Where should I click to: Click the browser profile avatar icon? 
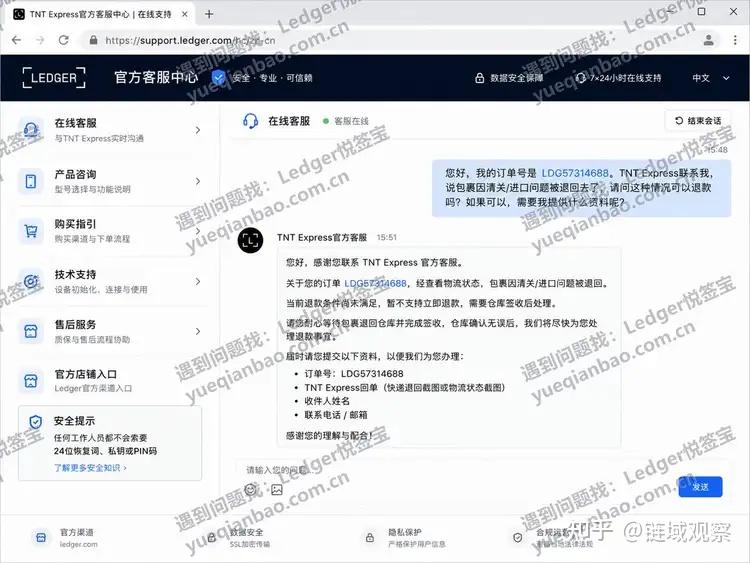pos(708,40)
